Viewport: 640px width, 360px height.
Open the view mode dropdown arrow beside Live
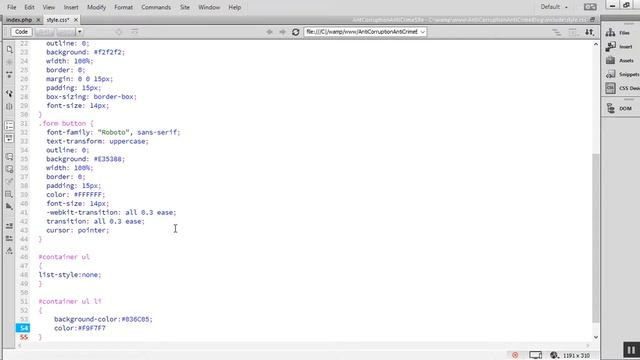pos(80,32)
